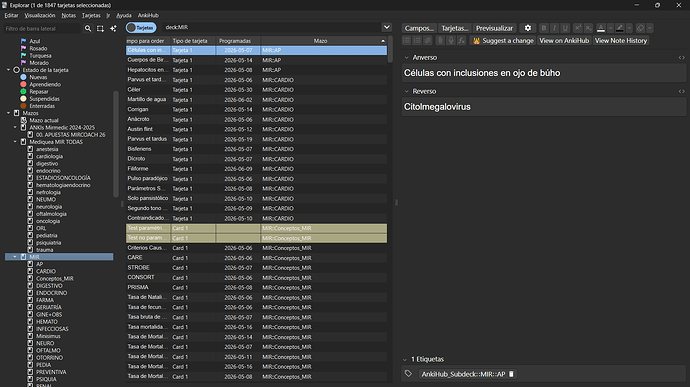This screenshot has width=690, height=387.
Task: Click the Tarjetas... button in editor
Action: (x=455, y=28)
